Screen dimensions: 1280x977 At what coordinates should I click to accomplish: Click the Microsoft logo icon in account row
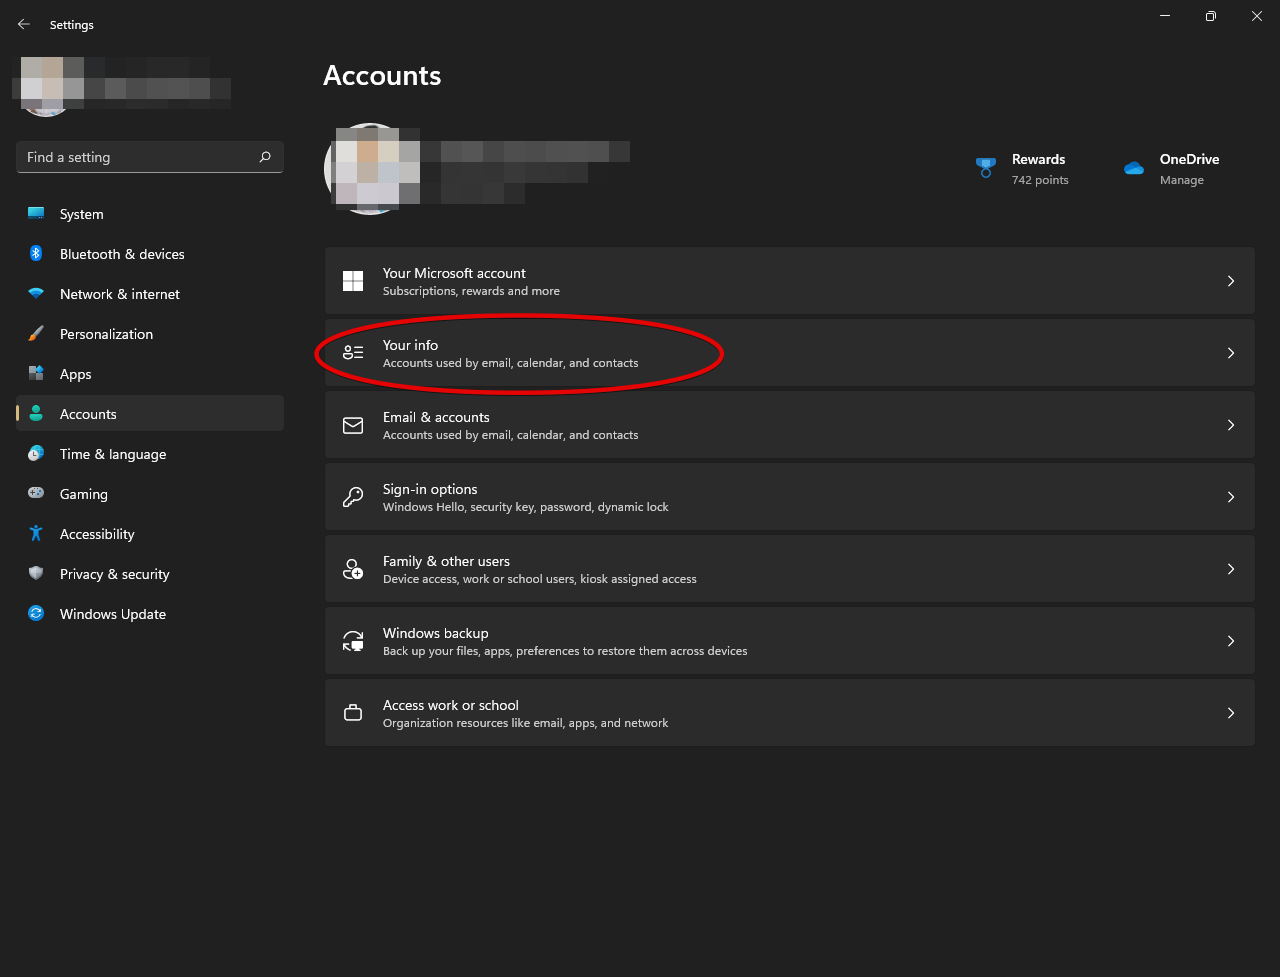(x=353, y=281)
